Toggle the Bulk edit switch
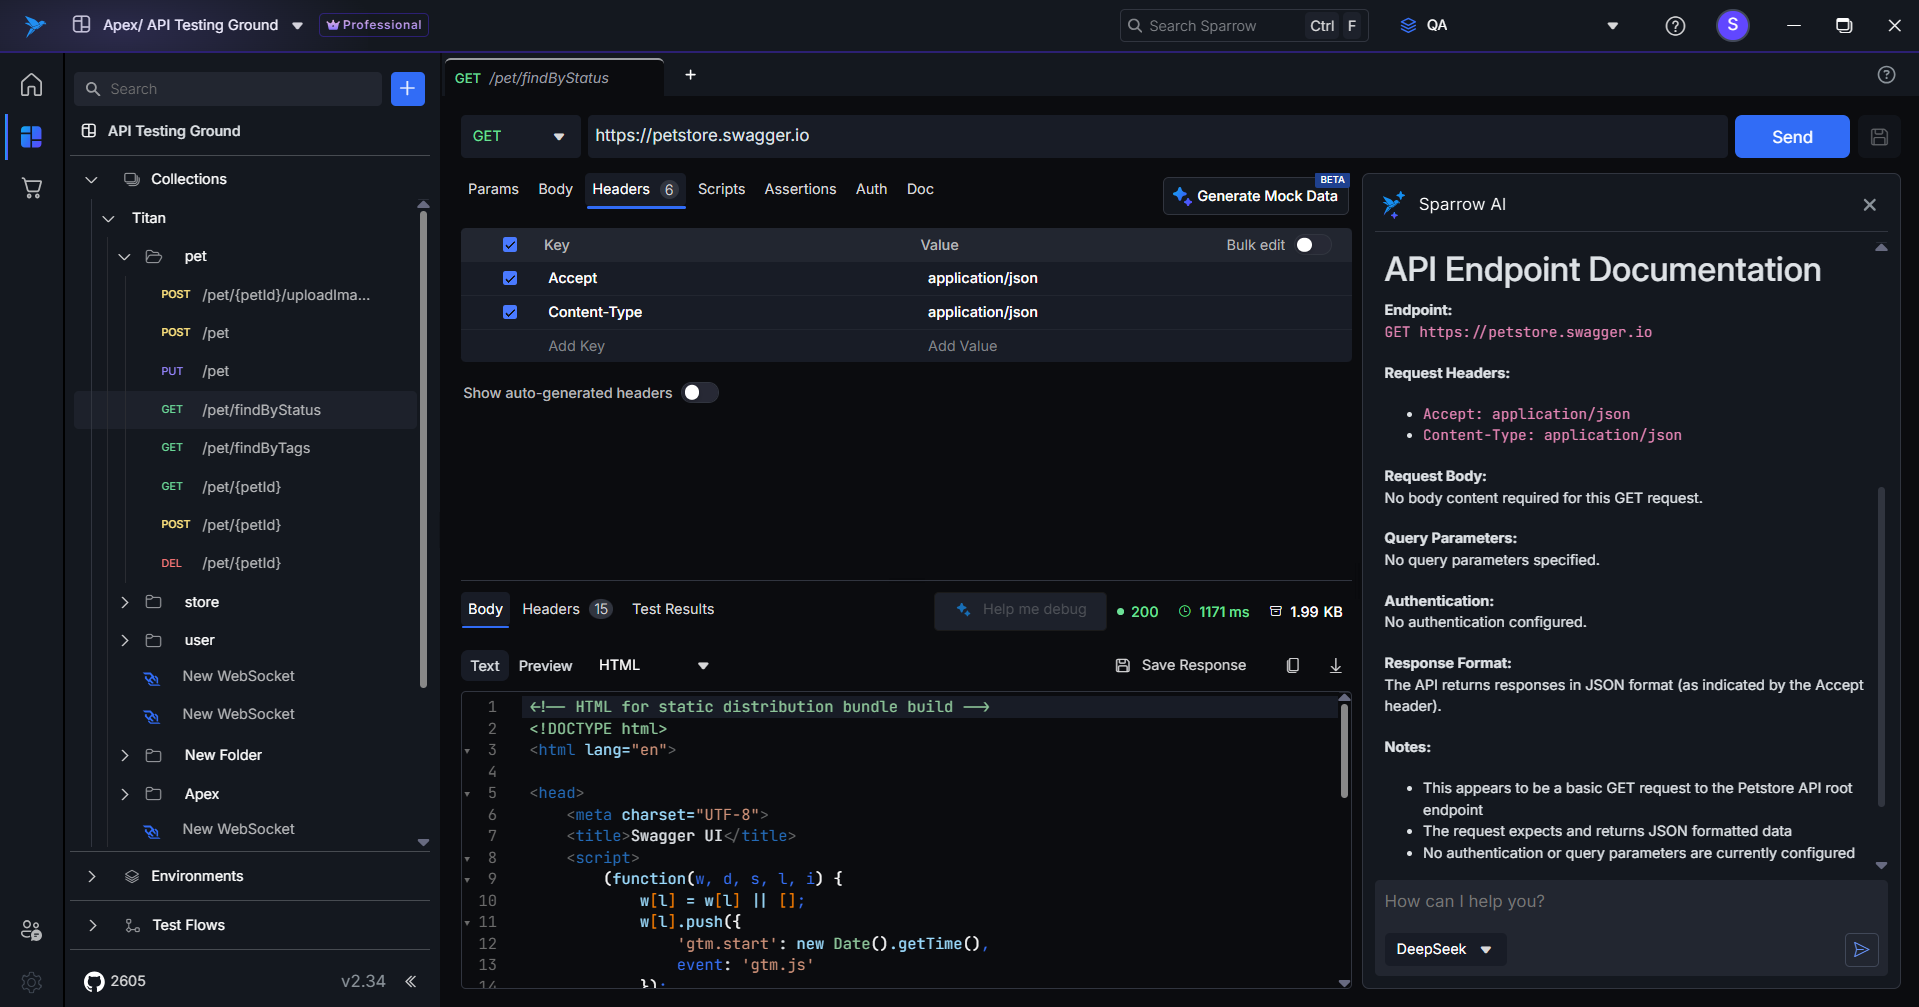 click(1311, 245)
